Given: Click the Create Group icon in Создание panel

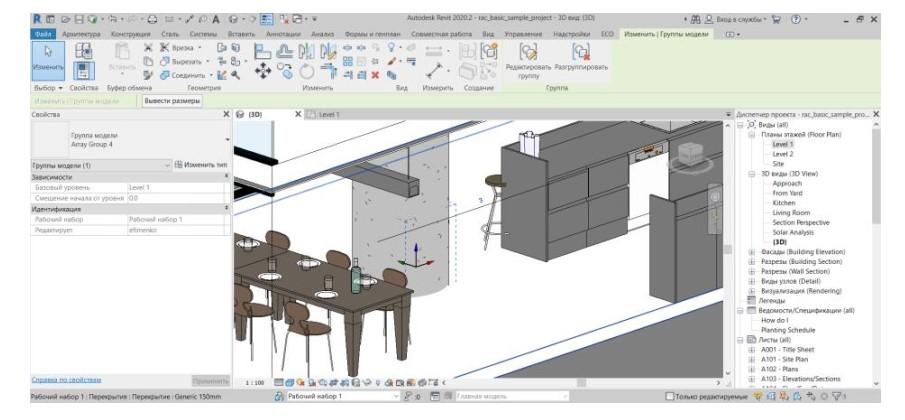Looking at the screenshot, I should coord(489,51).
